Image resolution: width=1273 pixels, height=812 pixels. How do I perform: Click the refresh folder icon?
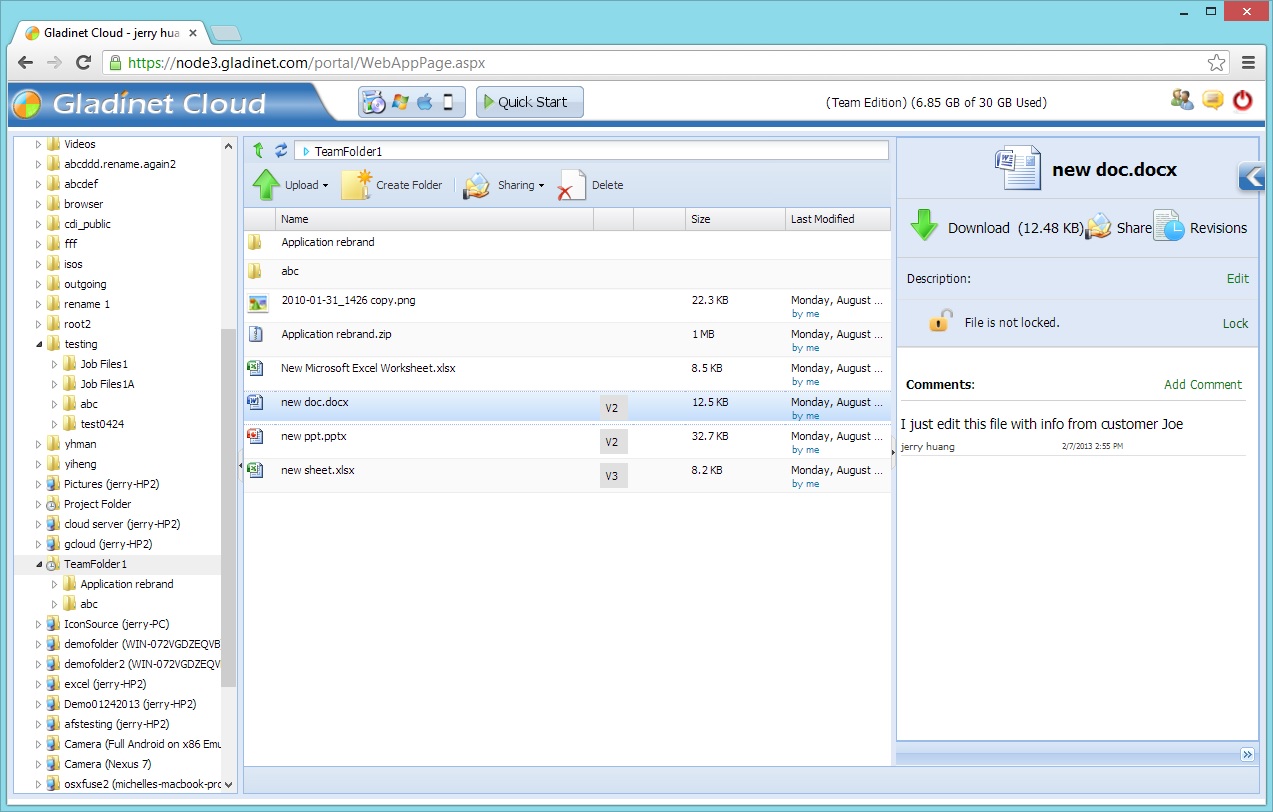[281, 150]
